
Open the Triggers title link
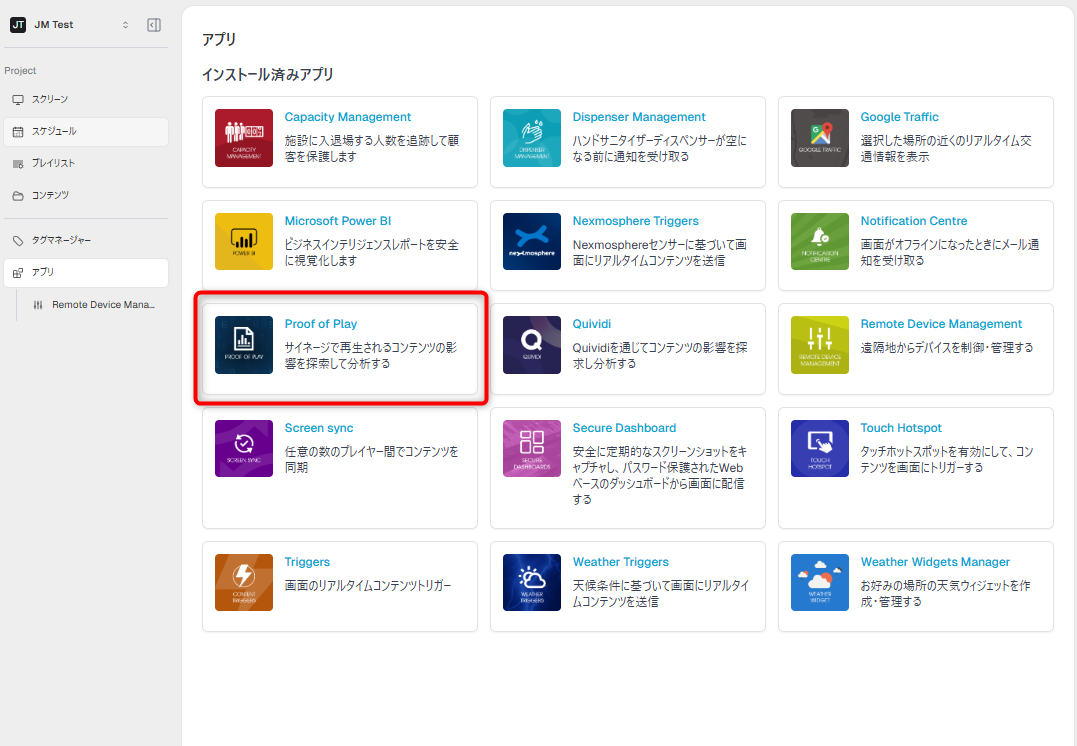tap(307, 562)
